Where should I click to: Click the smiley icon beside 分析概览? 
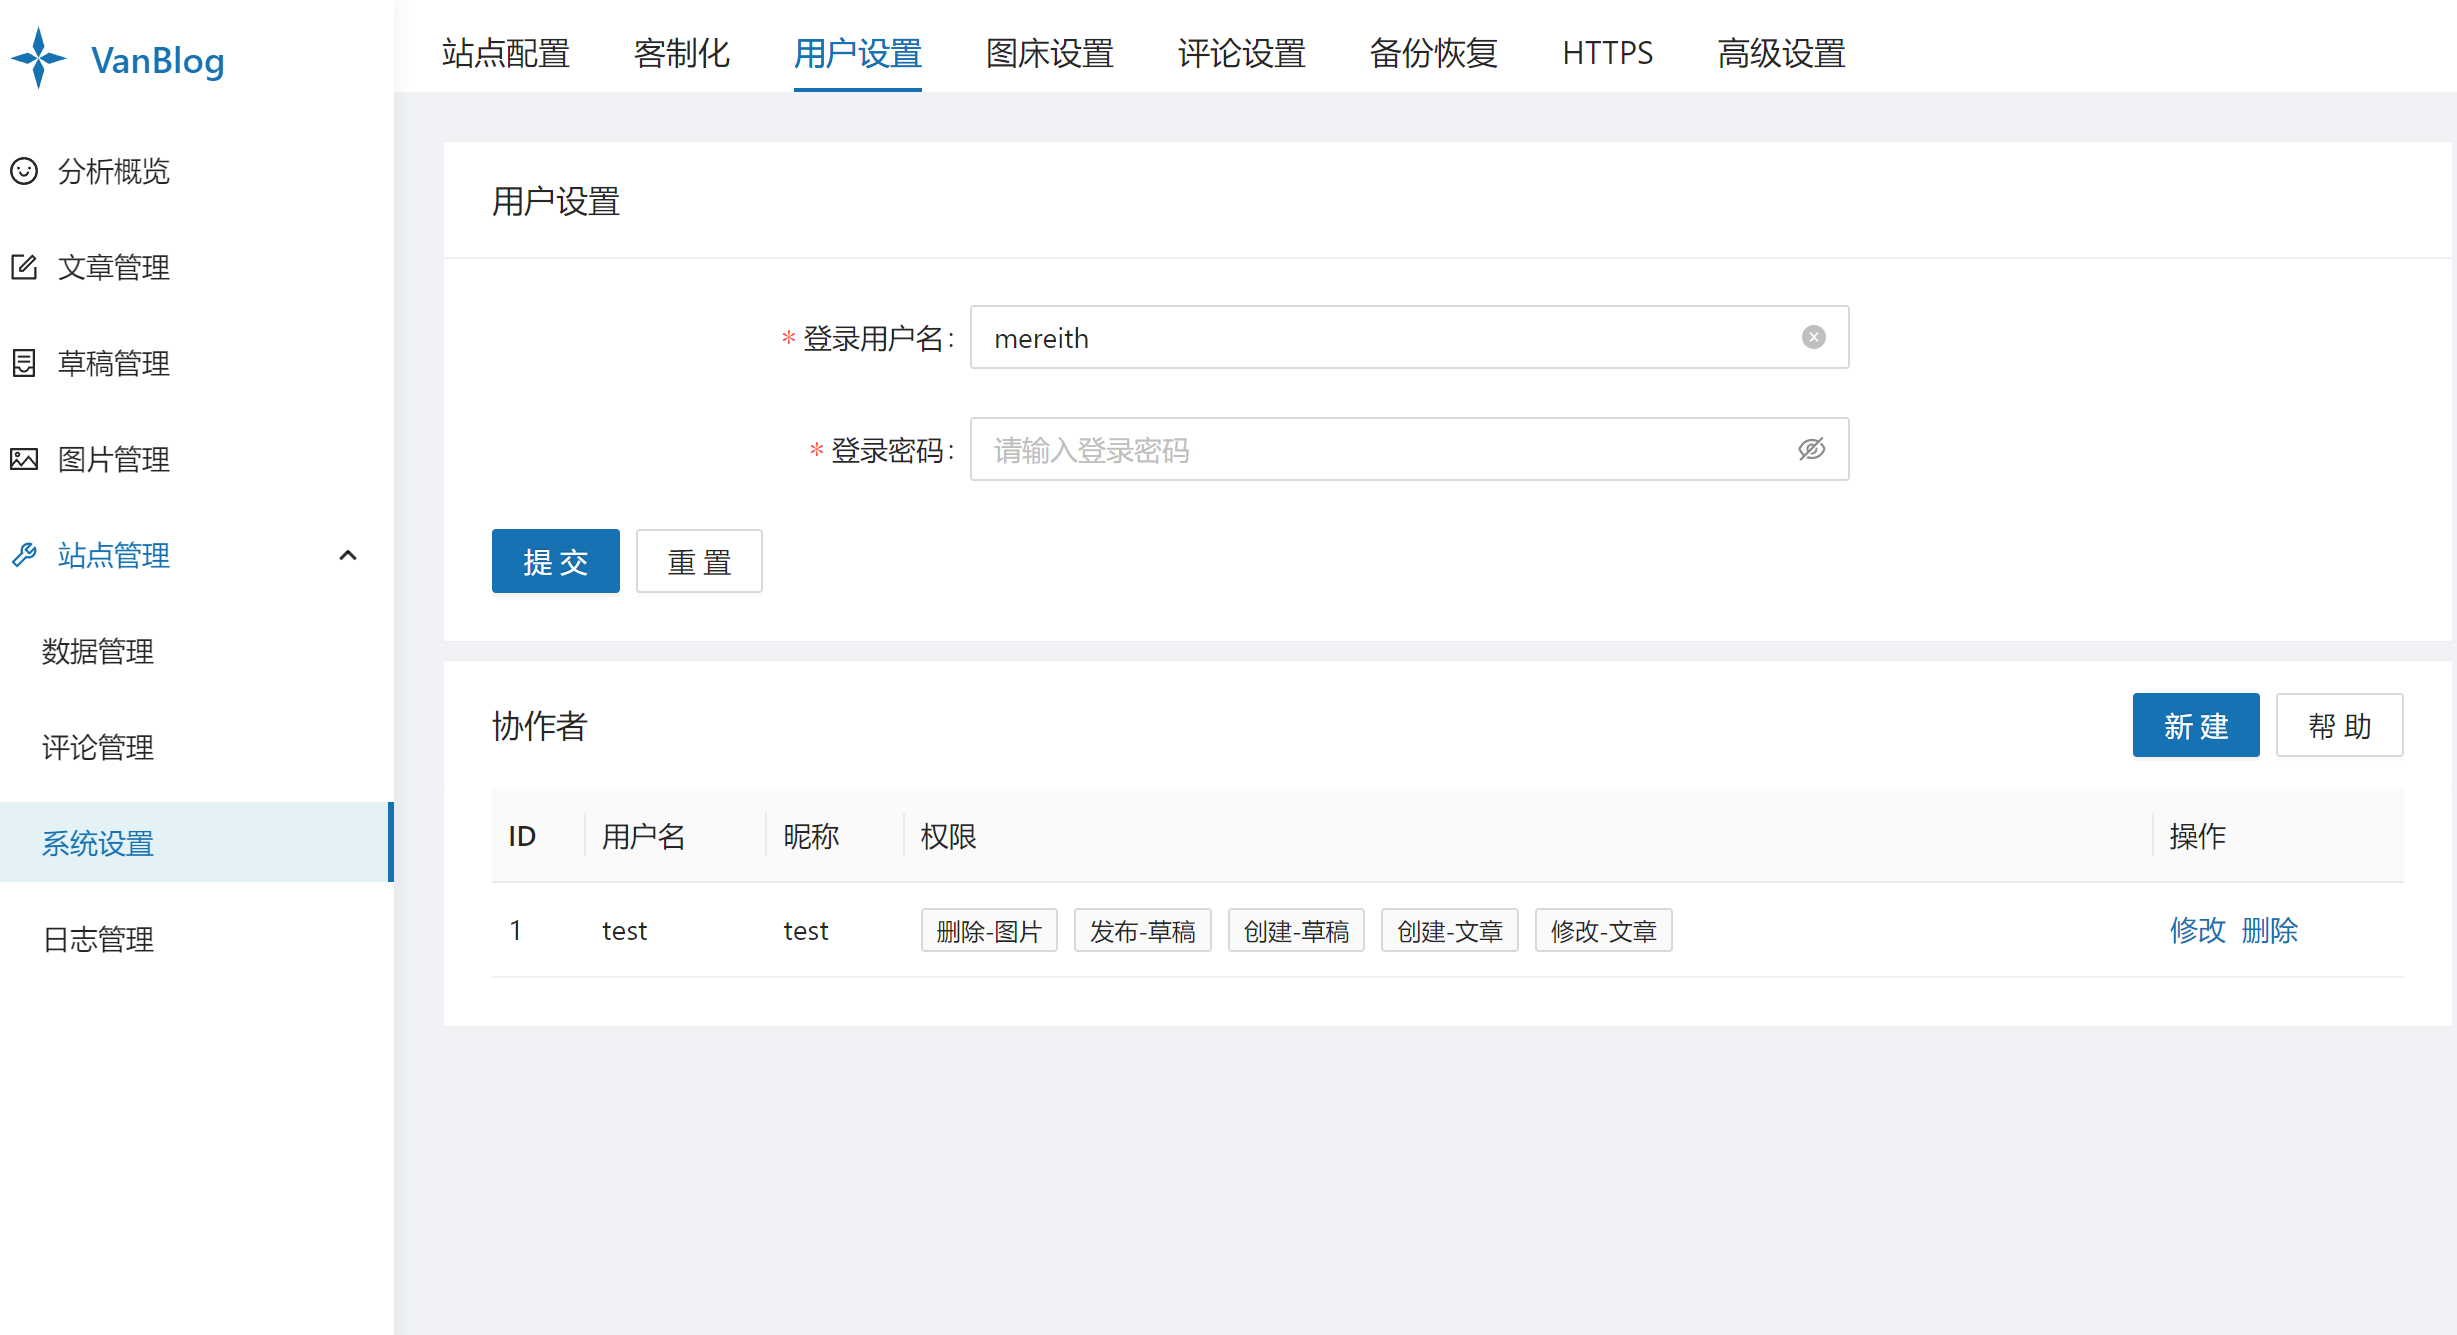tap(24, 171)
